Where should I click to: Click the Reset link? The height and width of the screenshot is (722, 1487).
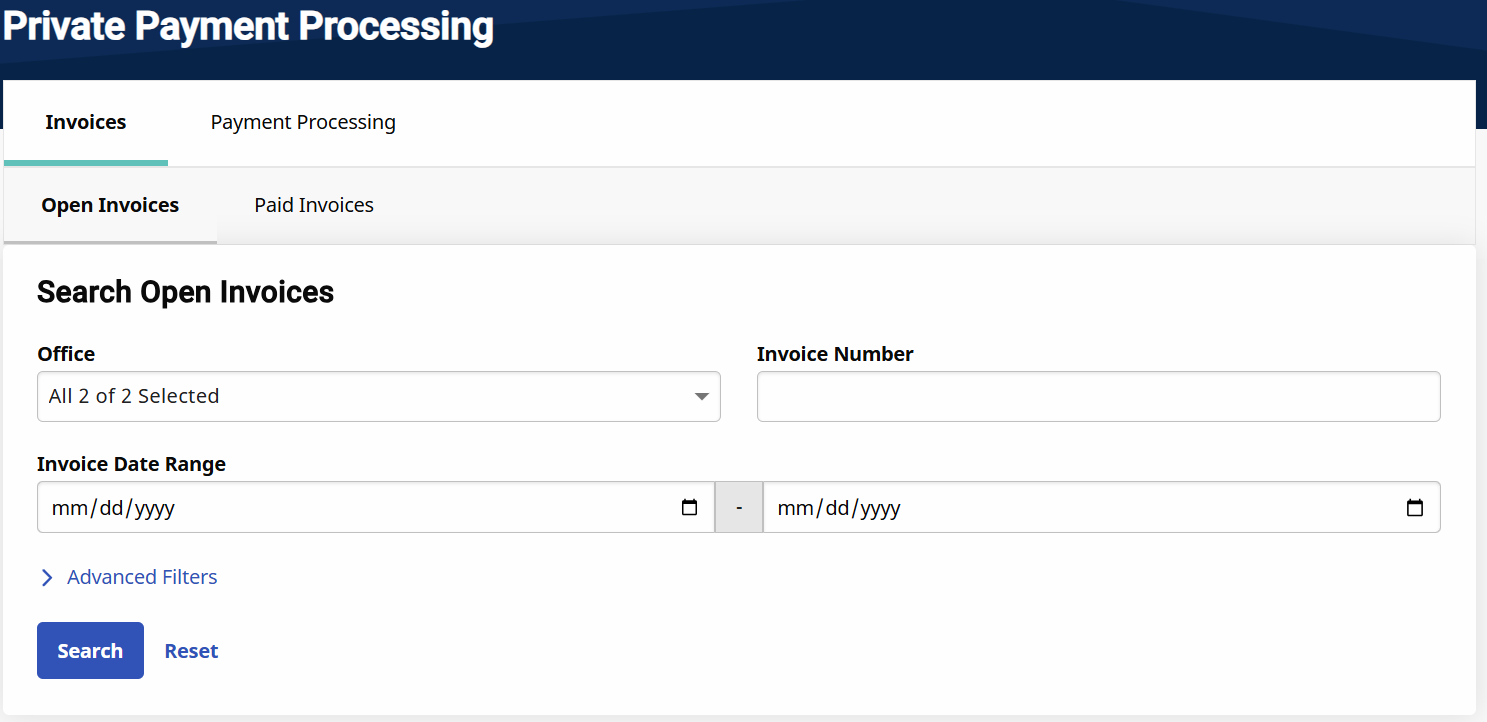point(191,651)
